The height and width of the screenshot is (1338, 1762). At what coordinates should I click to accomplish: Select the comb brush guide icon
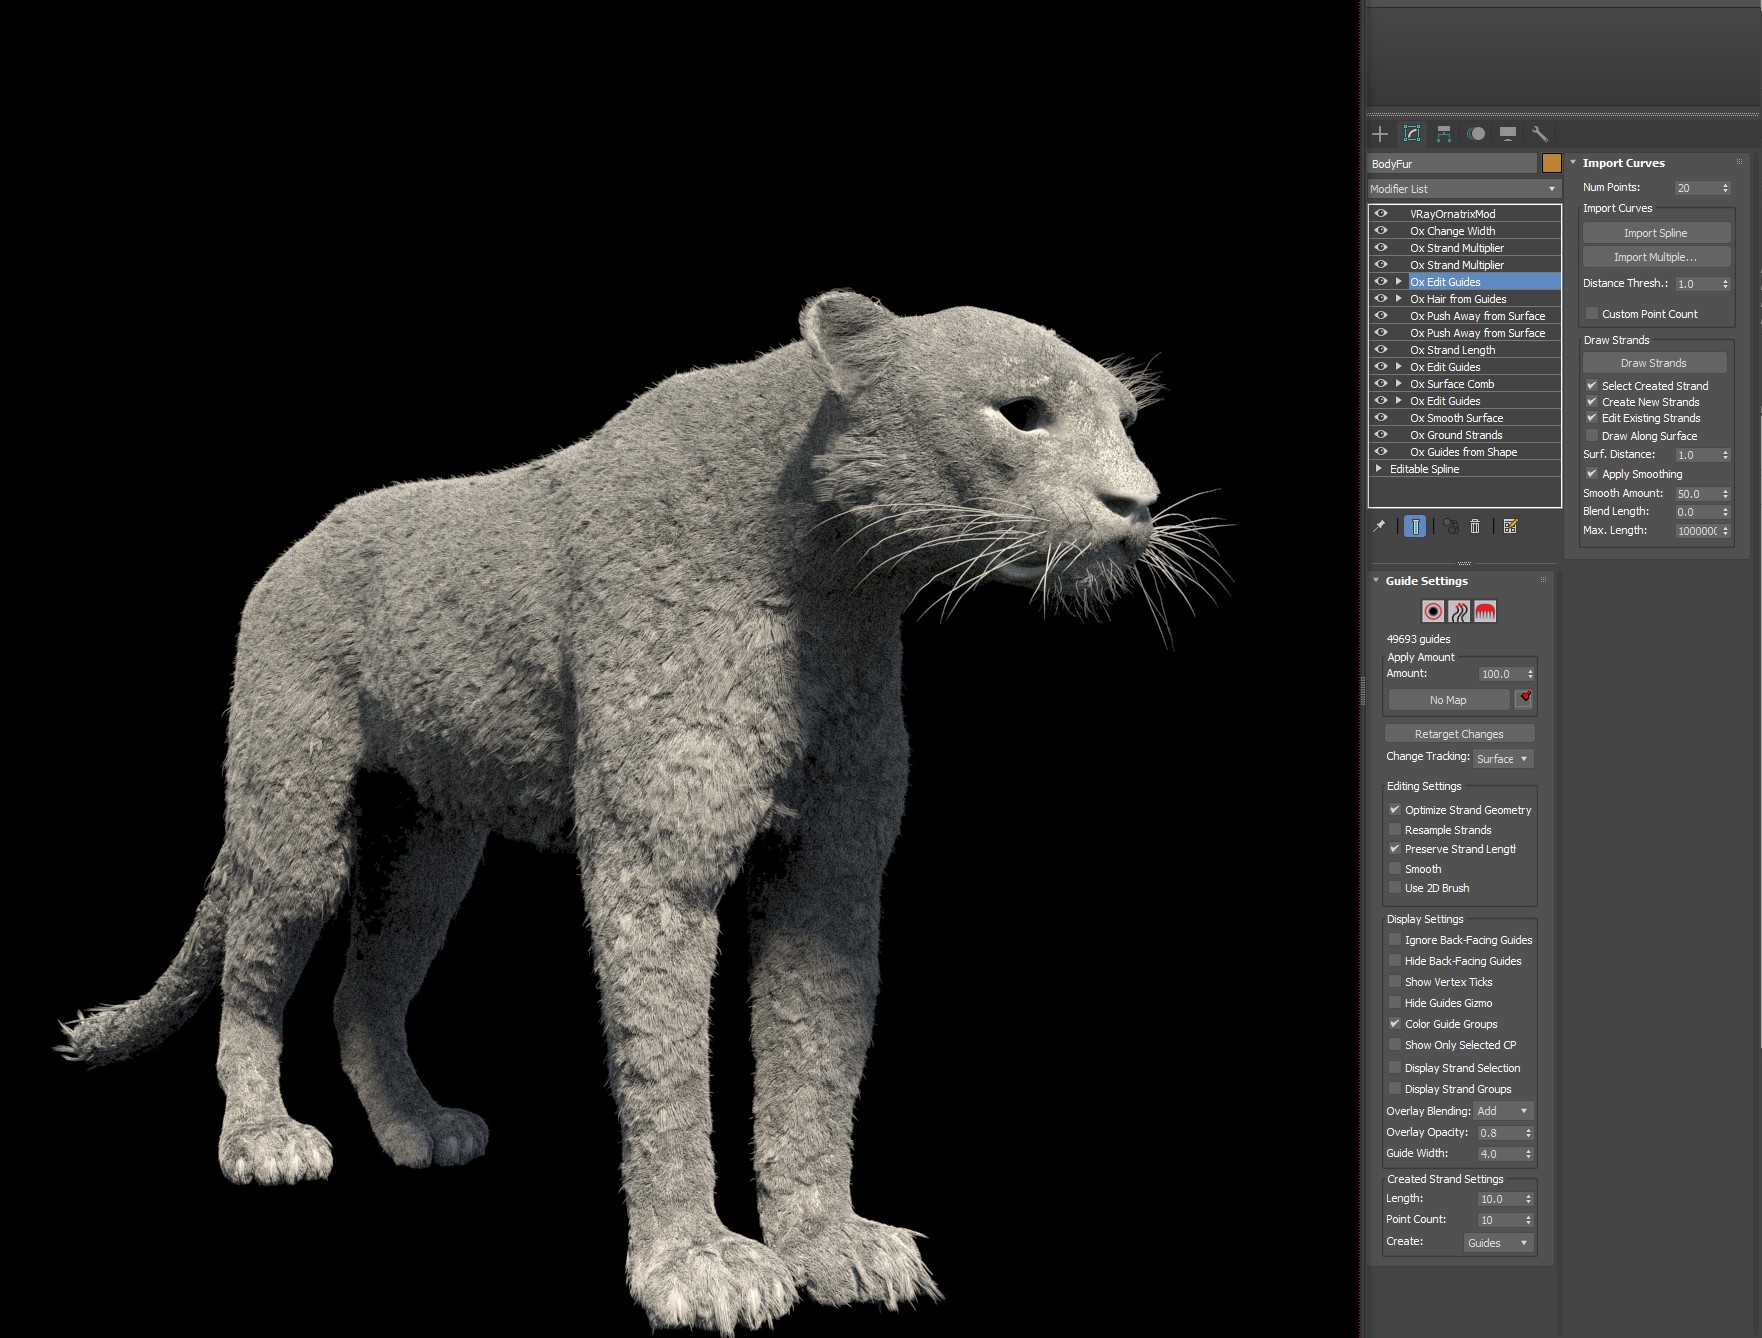click(1485, 611)
